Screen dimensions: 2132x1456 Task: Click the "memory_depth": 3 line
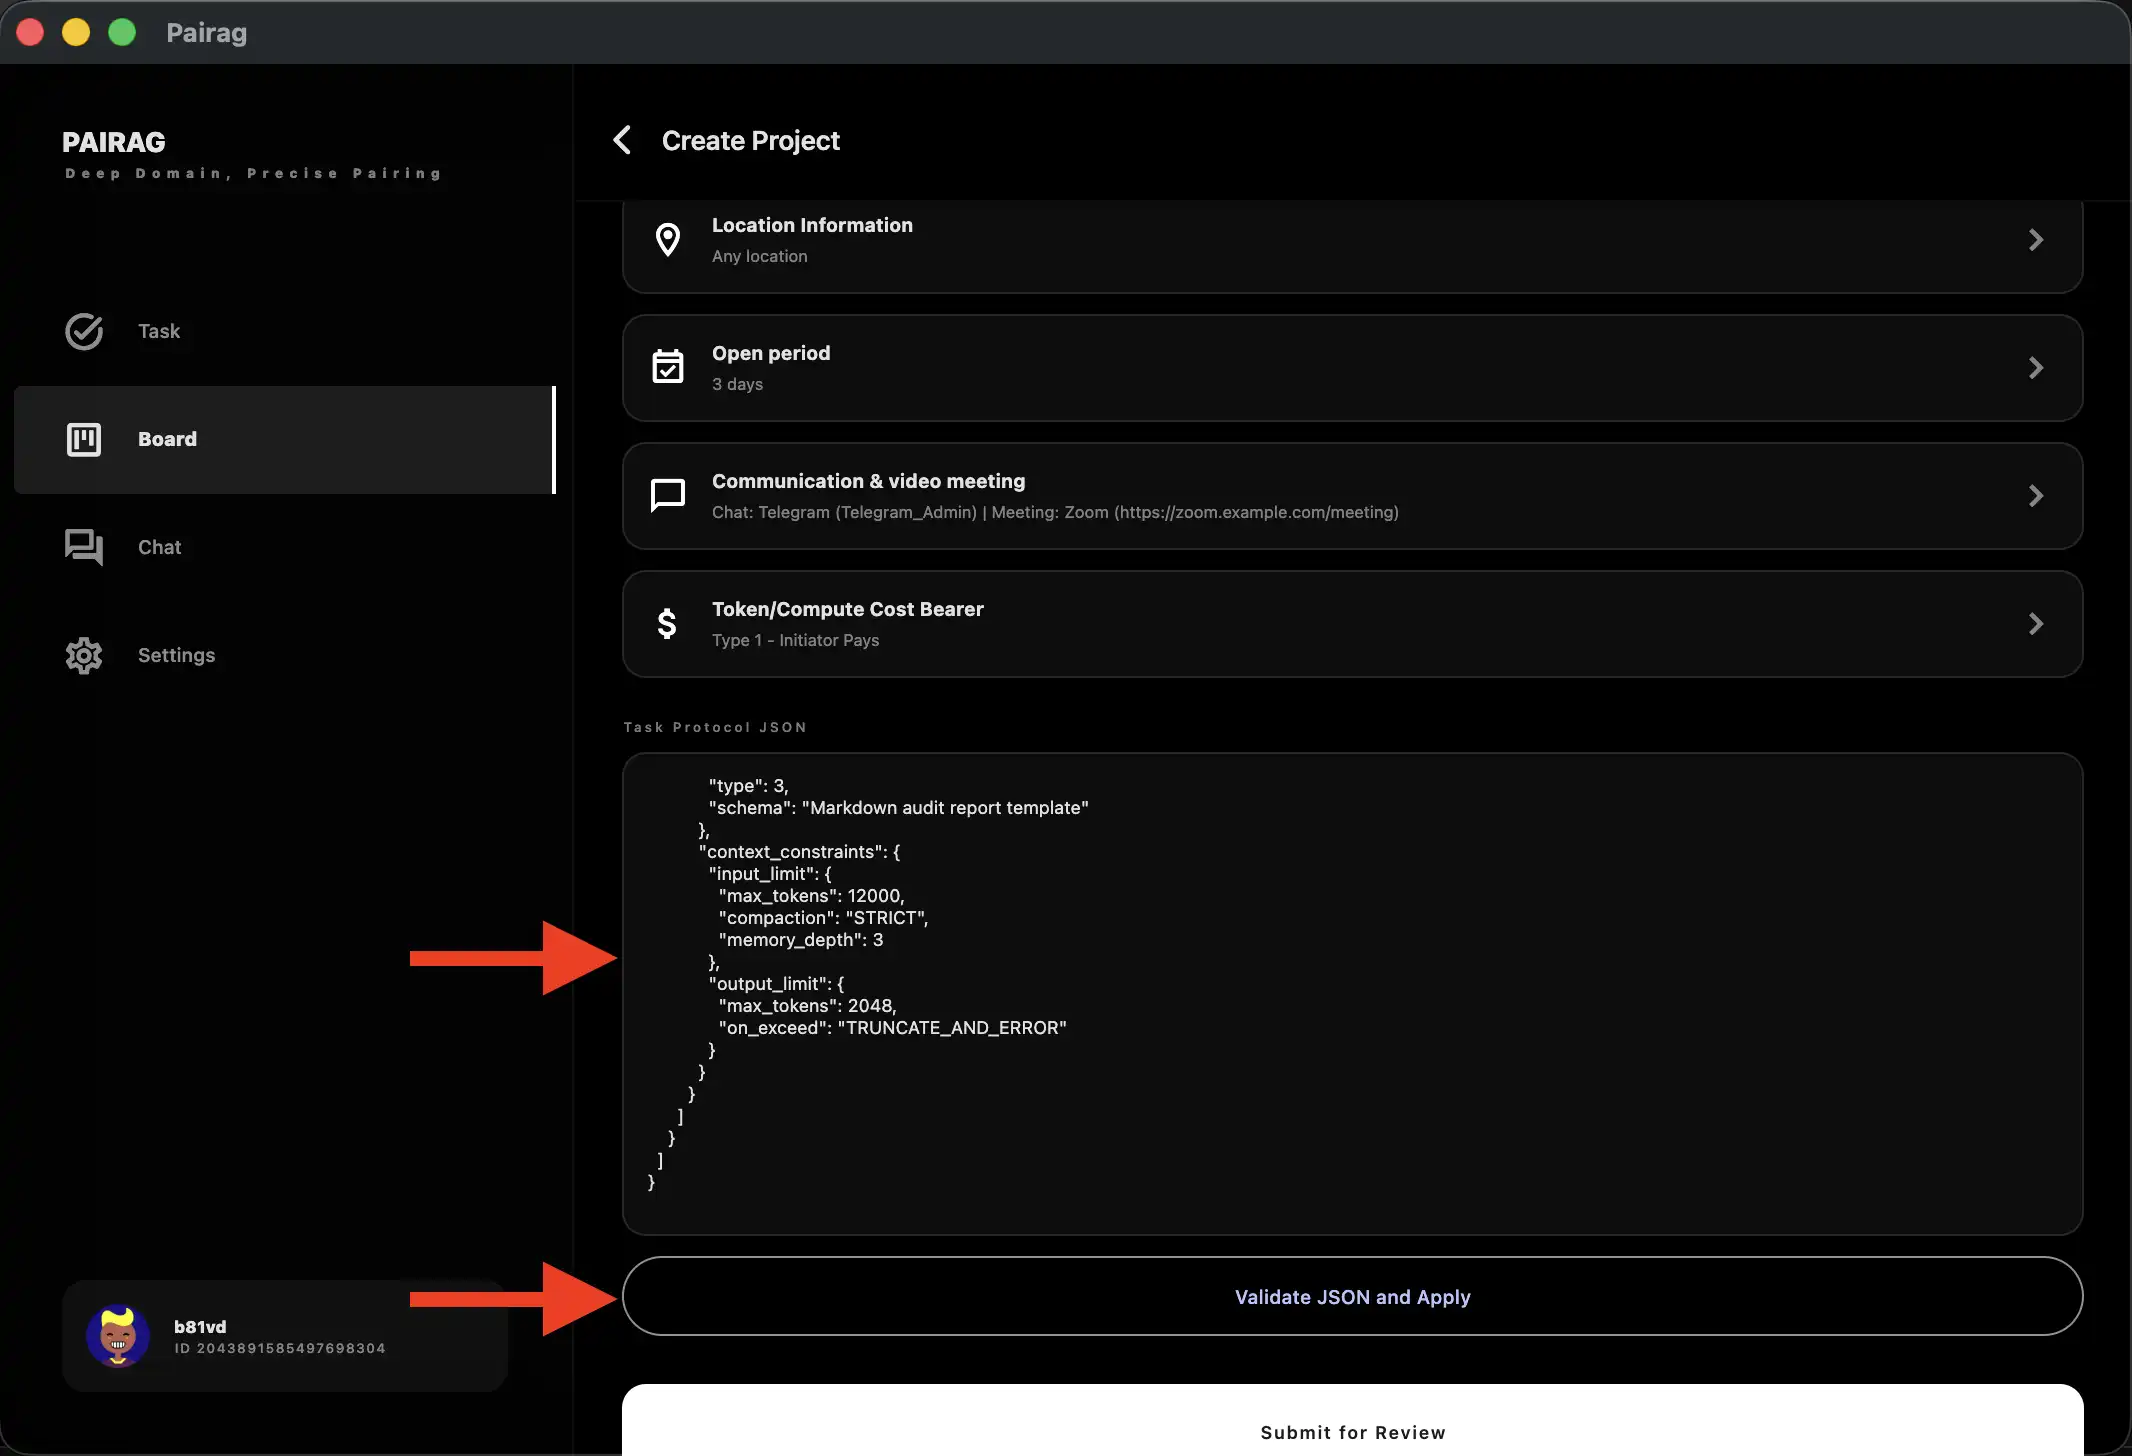click(801, 940)
